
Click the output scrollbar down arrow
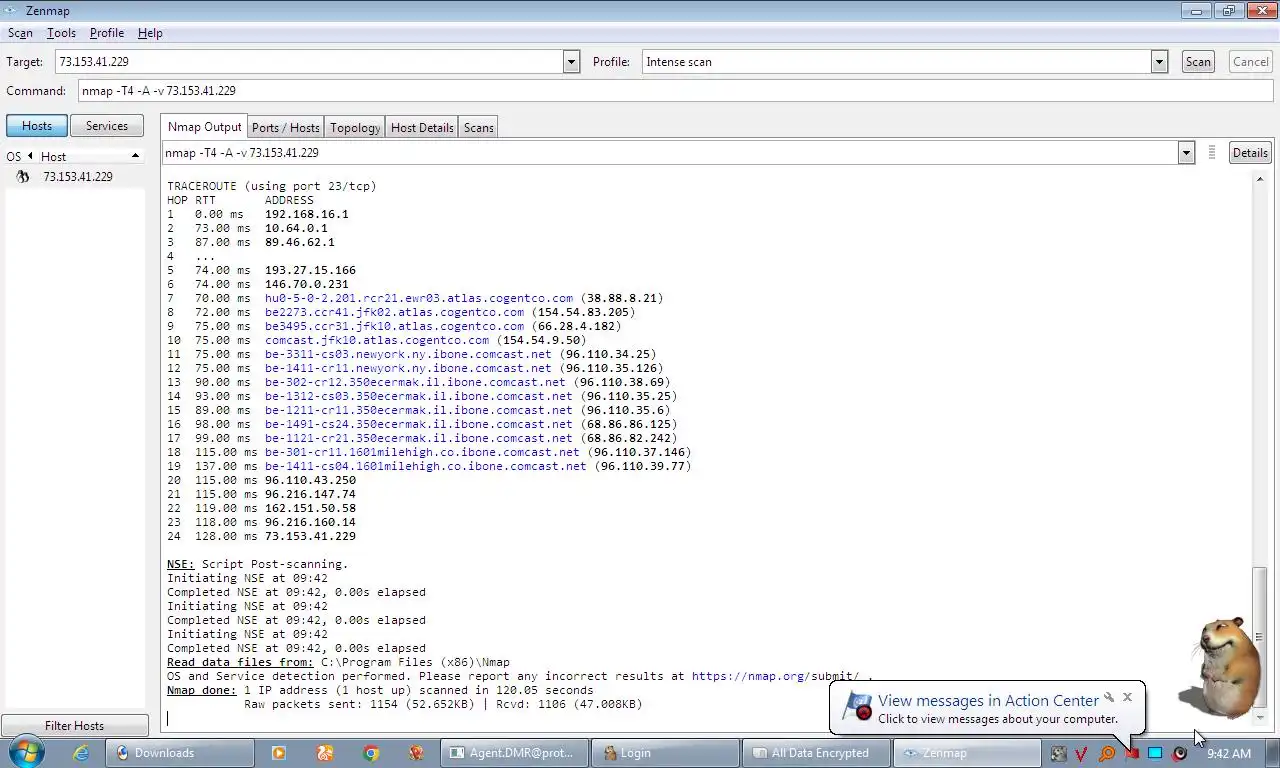pyautogui.click(x=1259, y=717)
